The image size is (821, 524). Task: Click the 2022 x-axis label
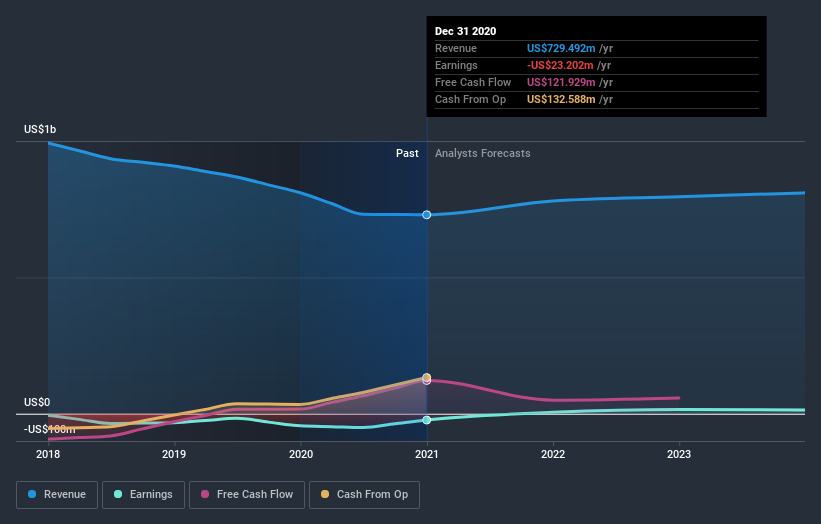point(553,454)
